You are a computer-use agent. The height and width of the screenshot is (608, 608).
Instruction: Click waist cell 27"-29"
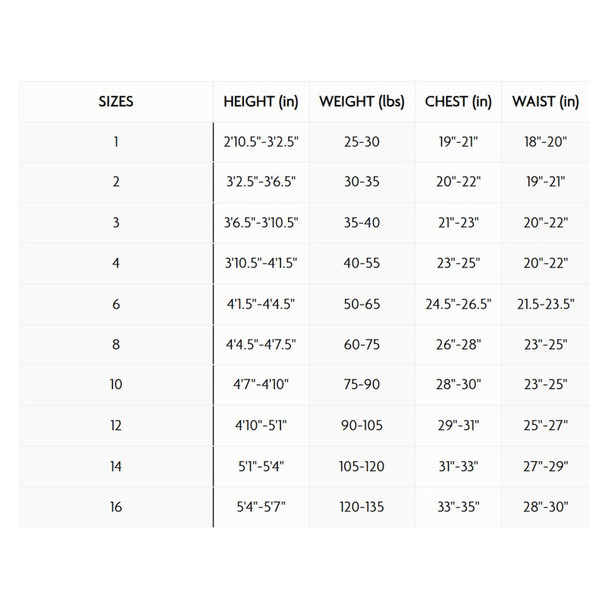coord(545,467)
